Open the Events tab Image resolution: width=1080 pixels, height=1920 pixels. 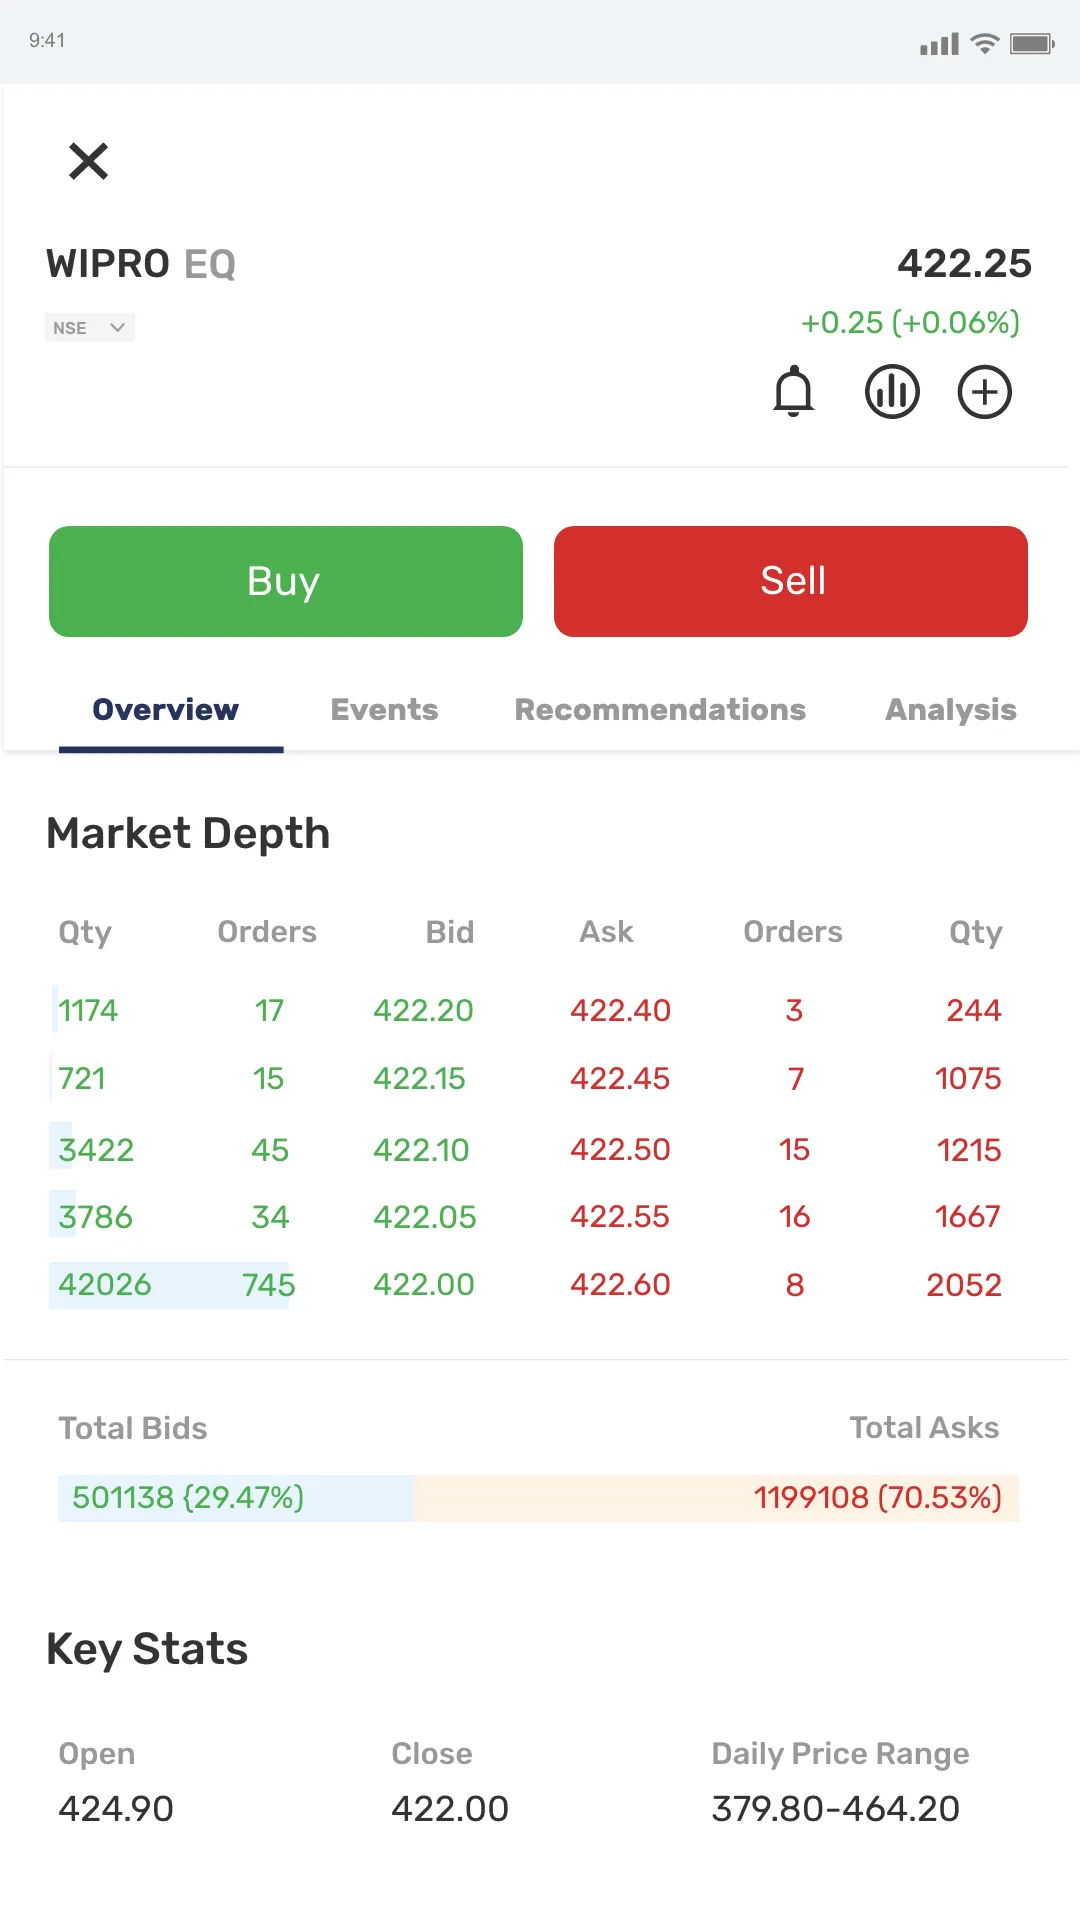pyautogui.click(x=384, y=710)
